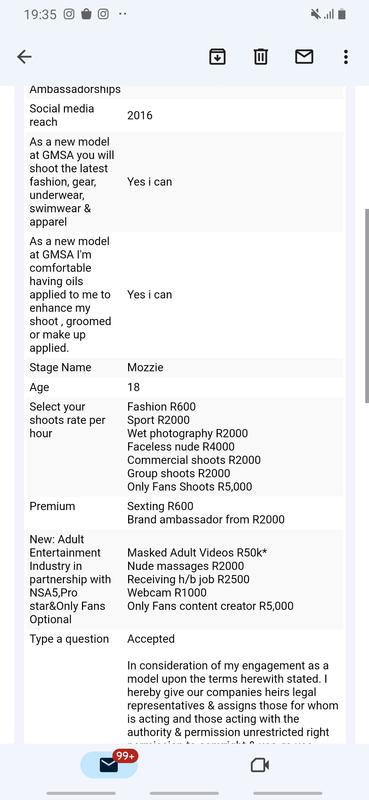
Task: Tap the battery indicator in status bar
Action: click(342, 14)
